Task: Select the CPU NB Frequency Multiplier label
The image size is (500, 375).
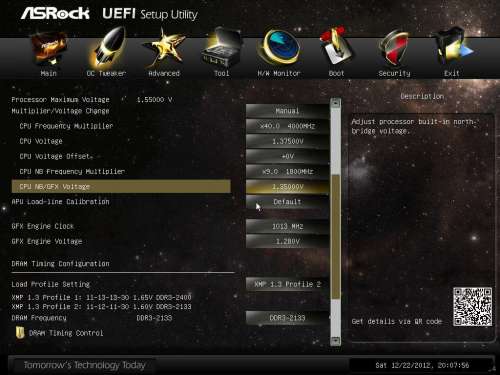Action: [72, 171]
